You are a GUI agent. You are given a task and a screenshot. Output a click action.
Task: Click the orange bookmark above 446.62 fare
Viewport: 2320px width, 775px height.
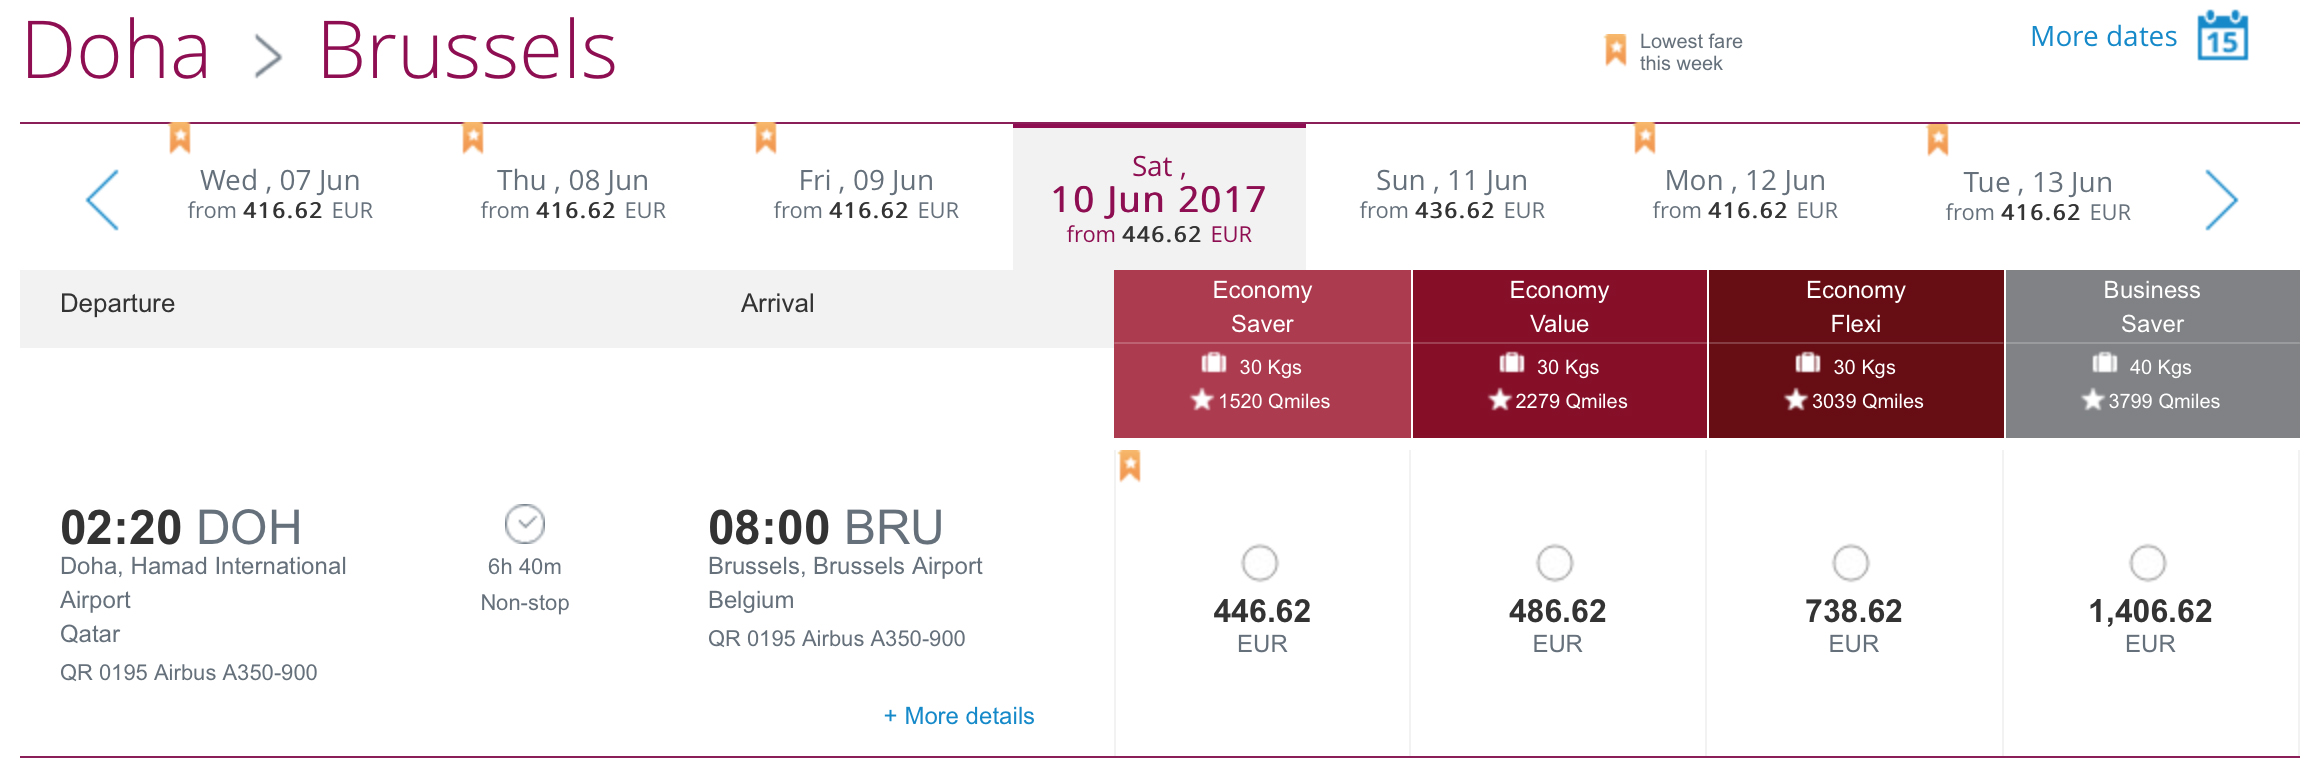point(1130,466)
